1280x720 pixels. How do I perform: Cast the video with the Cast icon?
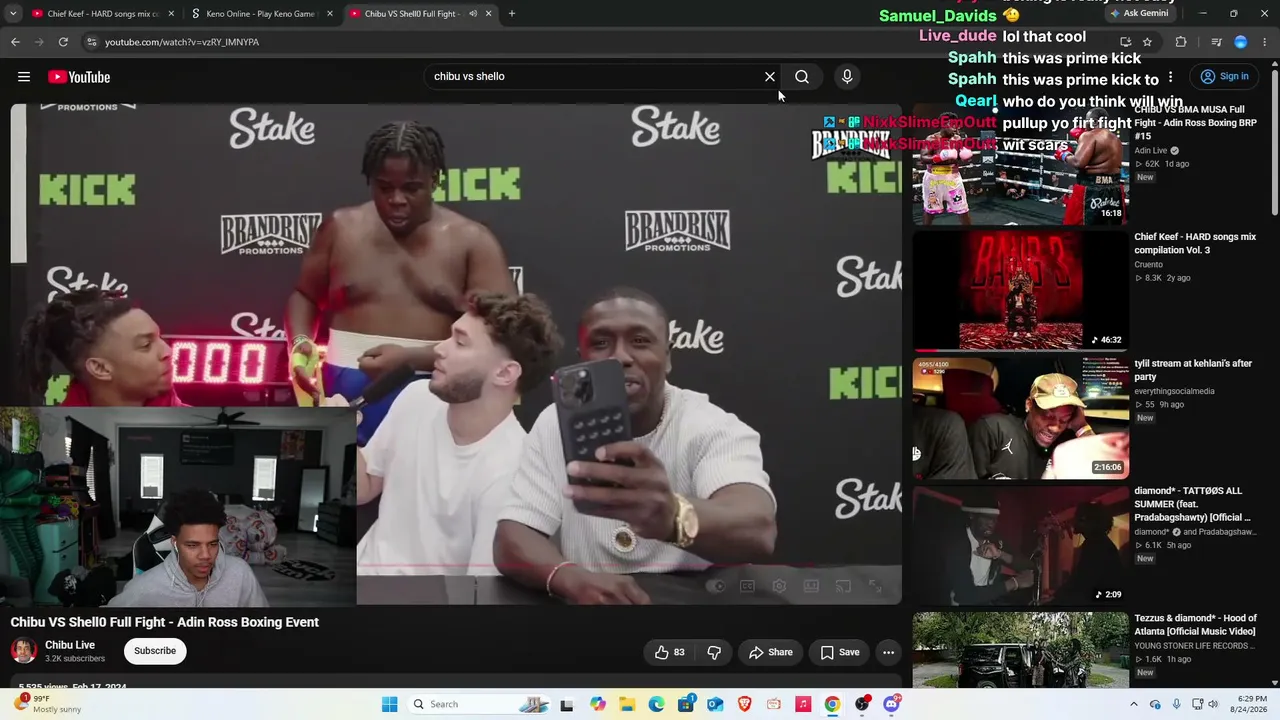[843, 586]
